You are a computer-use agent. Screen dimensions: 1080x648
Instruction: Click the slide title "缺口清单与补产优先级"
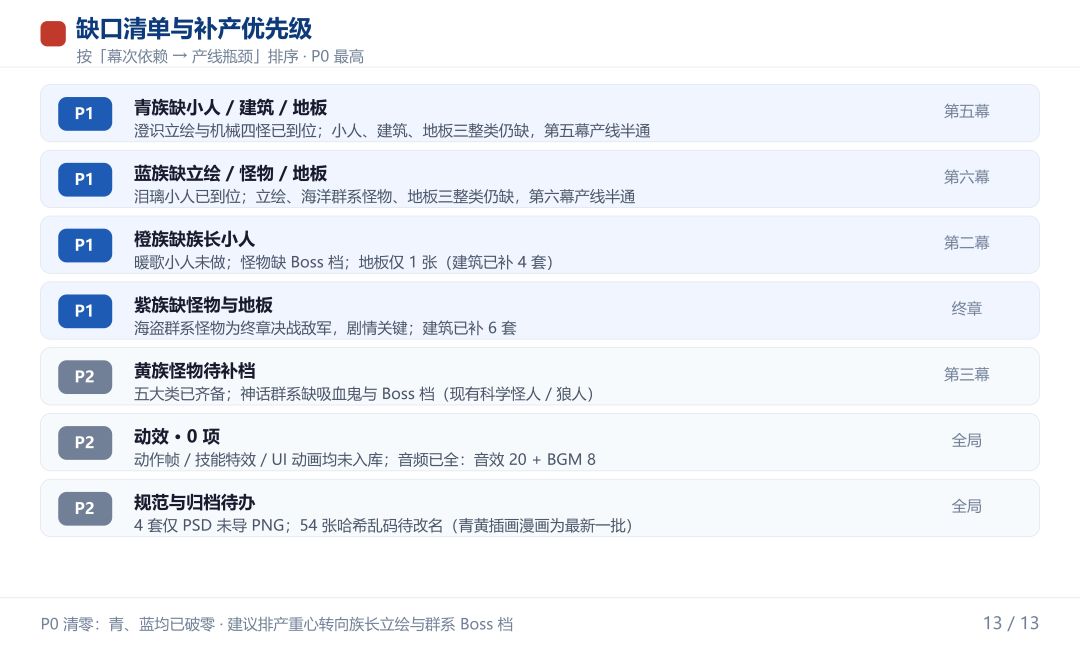point(194,29)
